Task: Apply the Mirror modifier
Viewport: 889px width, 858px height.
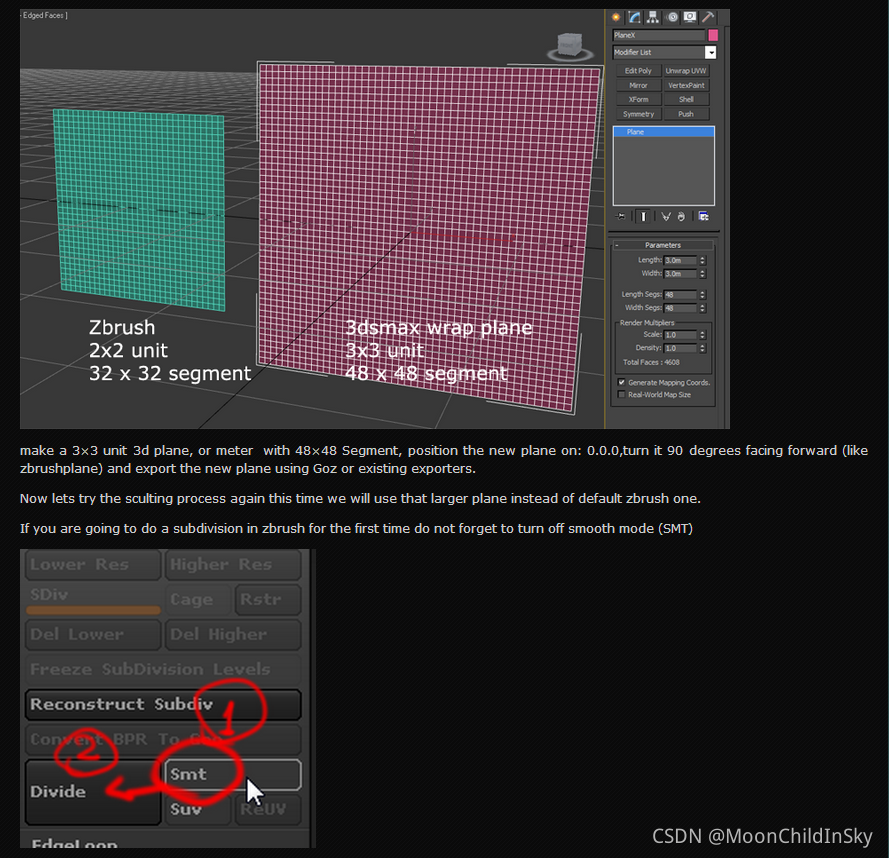Action: [x=638, y=85]
